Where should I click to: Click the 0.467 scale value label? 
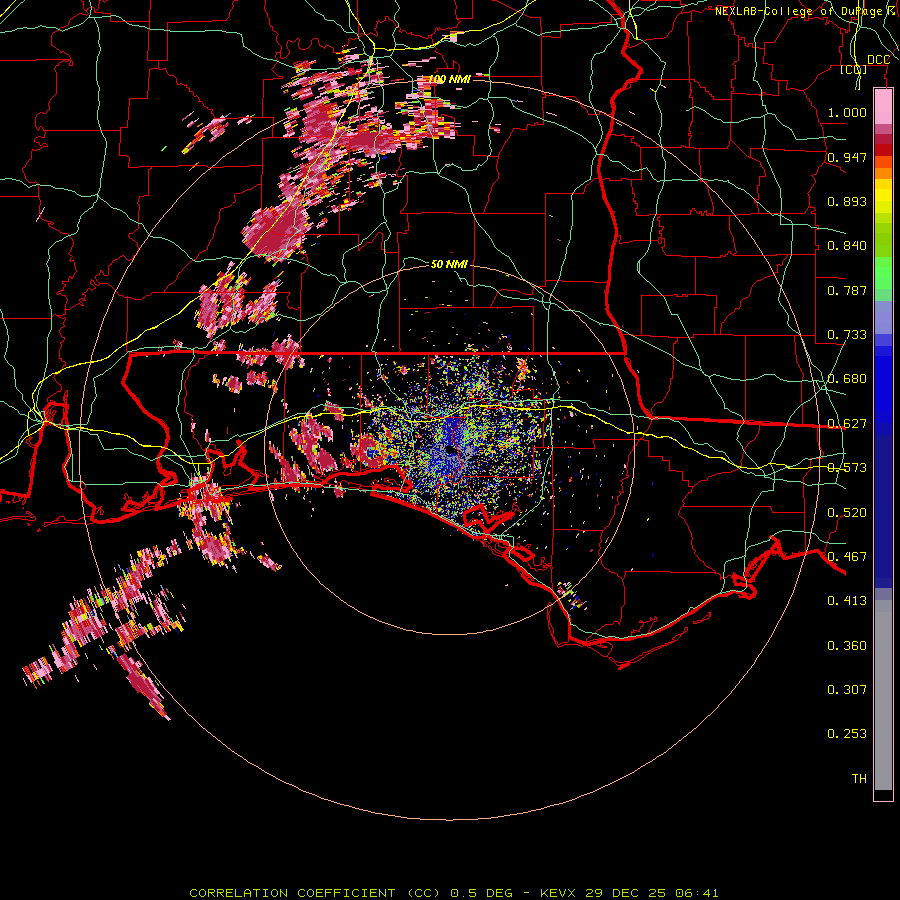(847, 557)
